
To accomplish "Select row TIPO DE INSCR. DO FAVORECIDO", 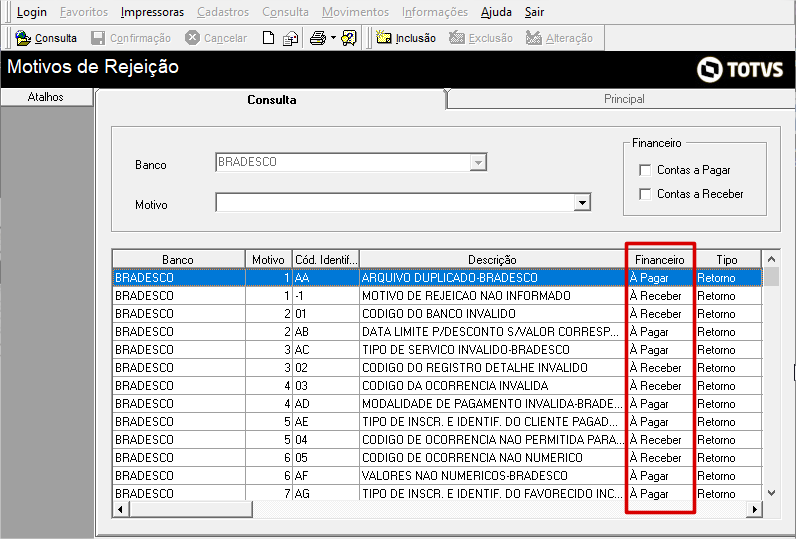I will tap(437, 493).
